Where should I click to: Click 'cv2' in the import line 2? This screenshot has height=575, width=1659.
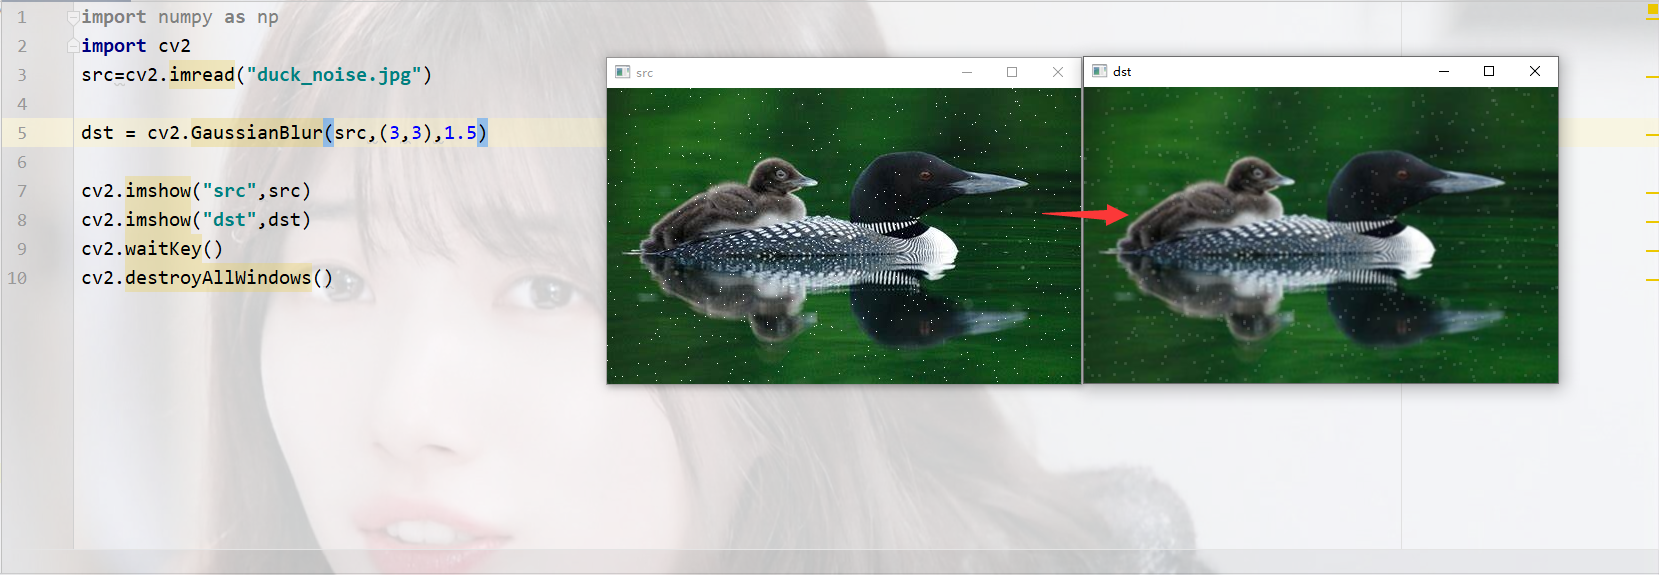coord(174,46)
